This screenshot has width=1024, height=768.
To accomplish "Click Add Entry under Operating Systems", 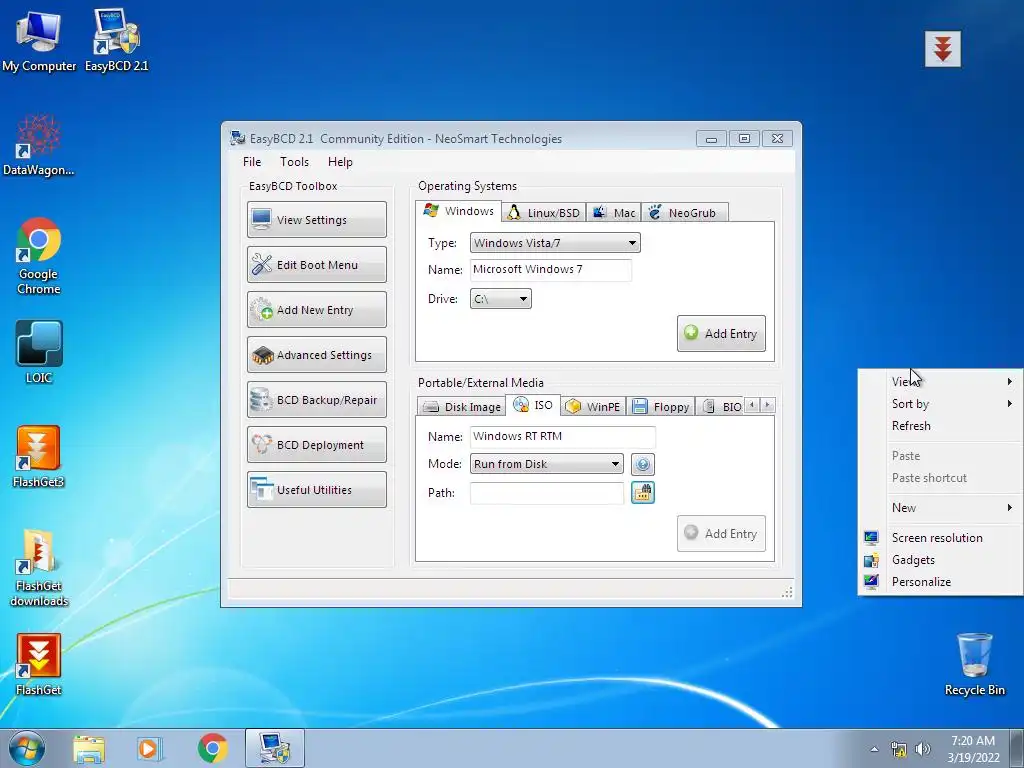I will click(721, 334).
